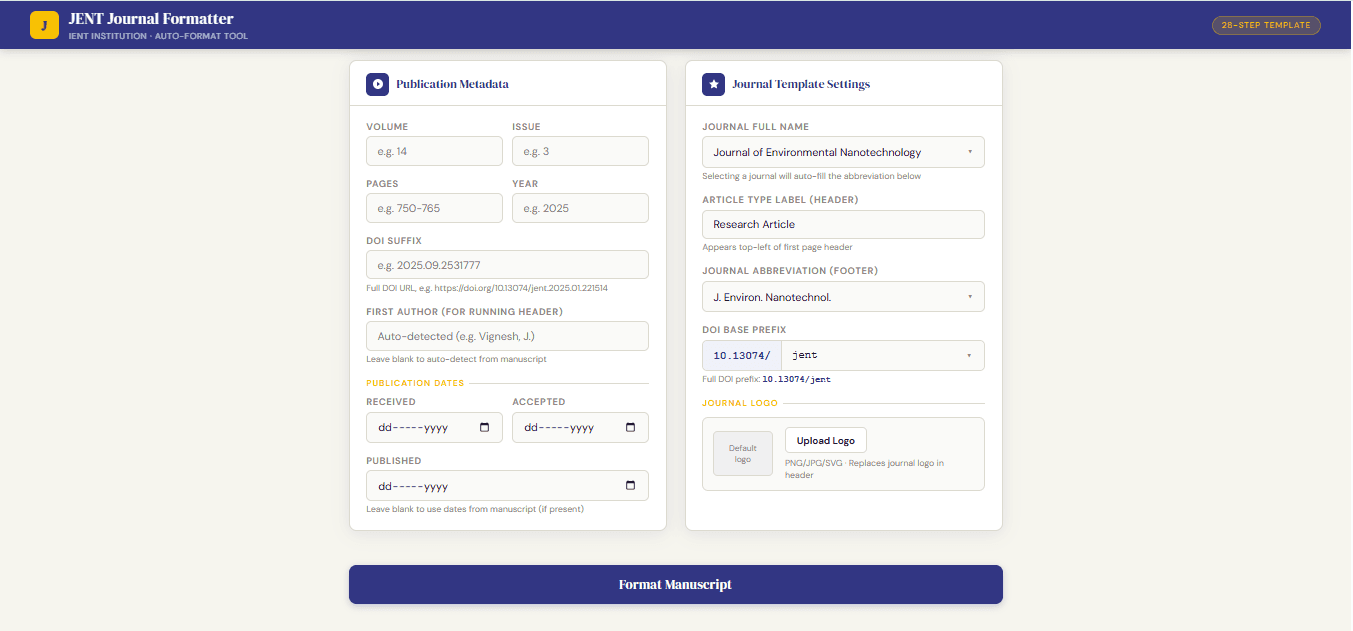The width and height of the screenshot is (1353, 631).
Task: Expand the jent DOI prefix dropdown
Action: [883, 355]
